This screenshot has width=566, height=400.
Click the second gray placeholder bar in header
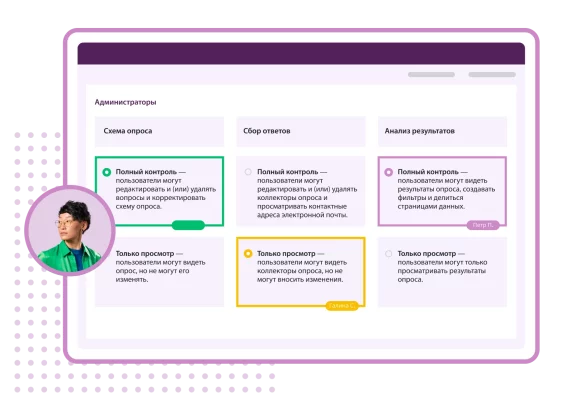point(492,75)
